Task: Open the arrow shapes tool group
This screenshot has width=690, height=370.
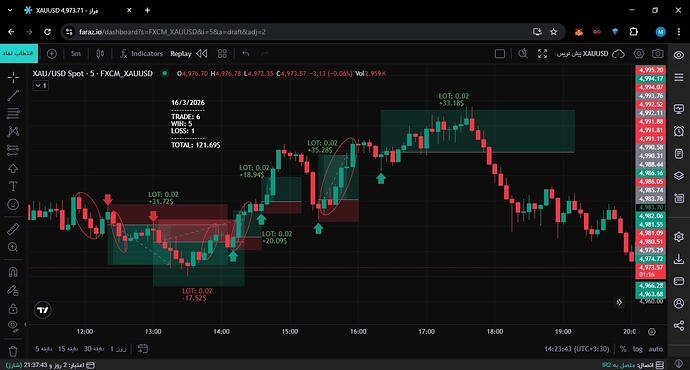Action: (13, 168)
